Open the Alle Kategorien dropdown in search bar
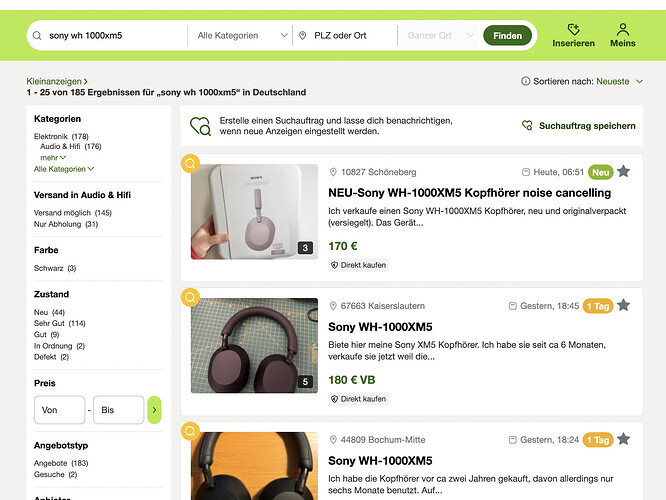This screenshot has width=666, height=500. pos(242,36)
